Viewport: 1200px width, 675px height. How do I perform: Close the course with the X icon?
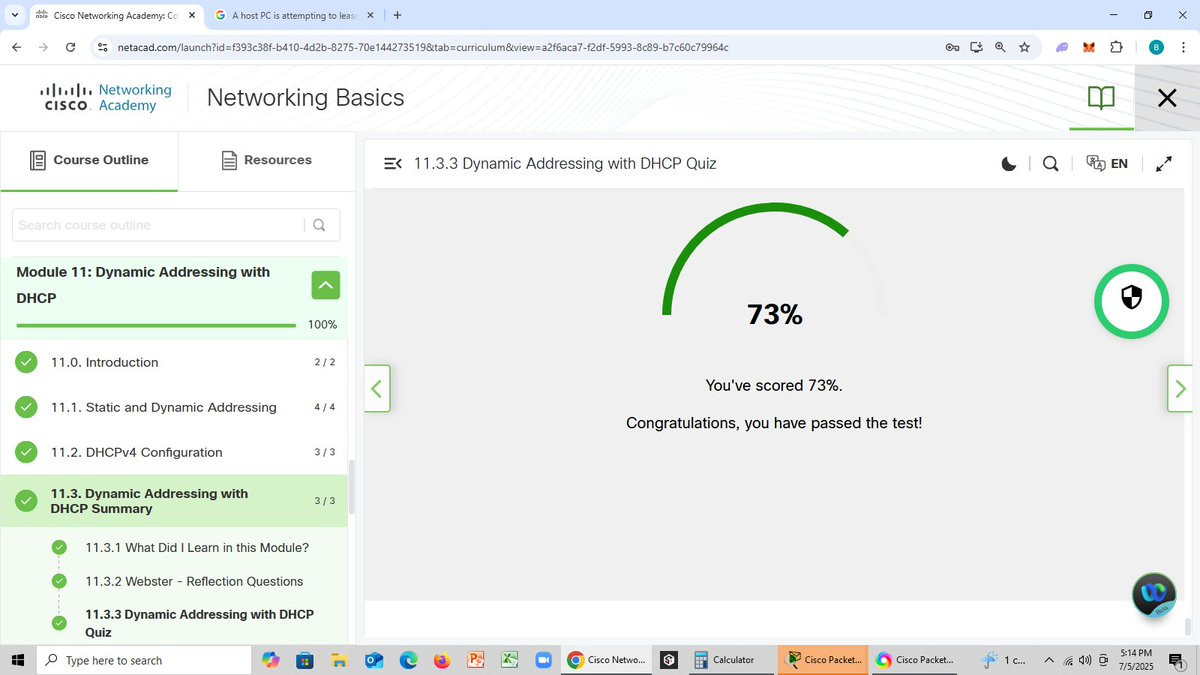click(x=1167, y=97)
